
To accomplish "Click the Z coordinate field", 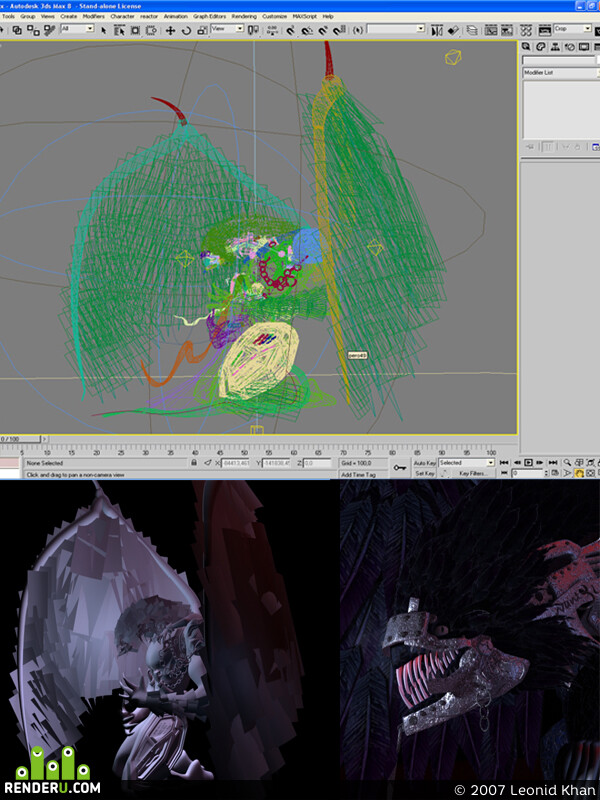I will [x=317, y=463].
